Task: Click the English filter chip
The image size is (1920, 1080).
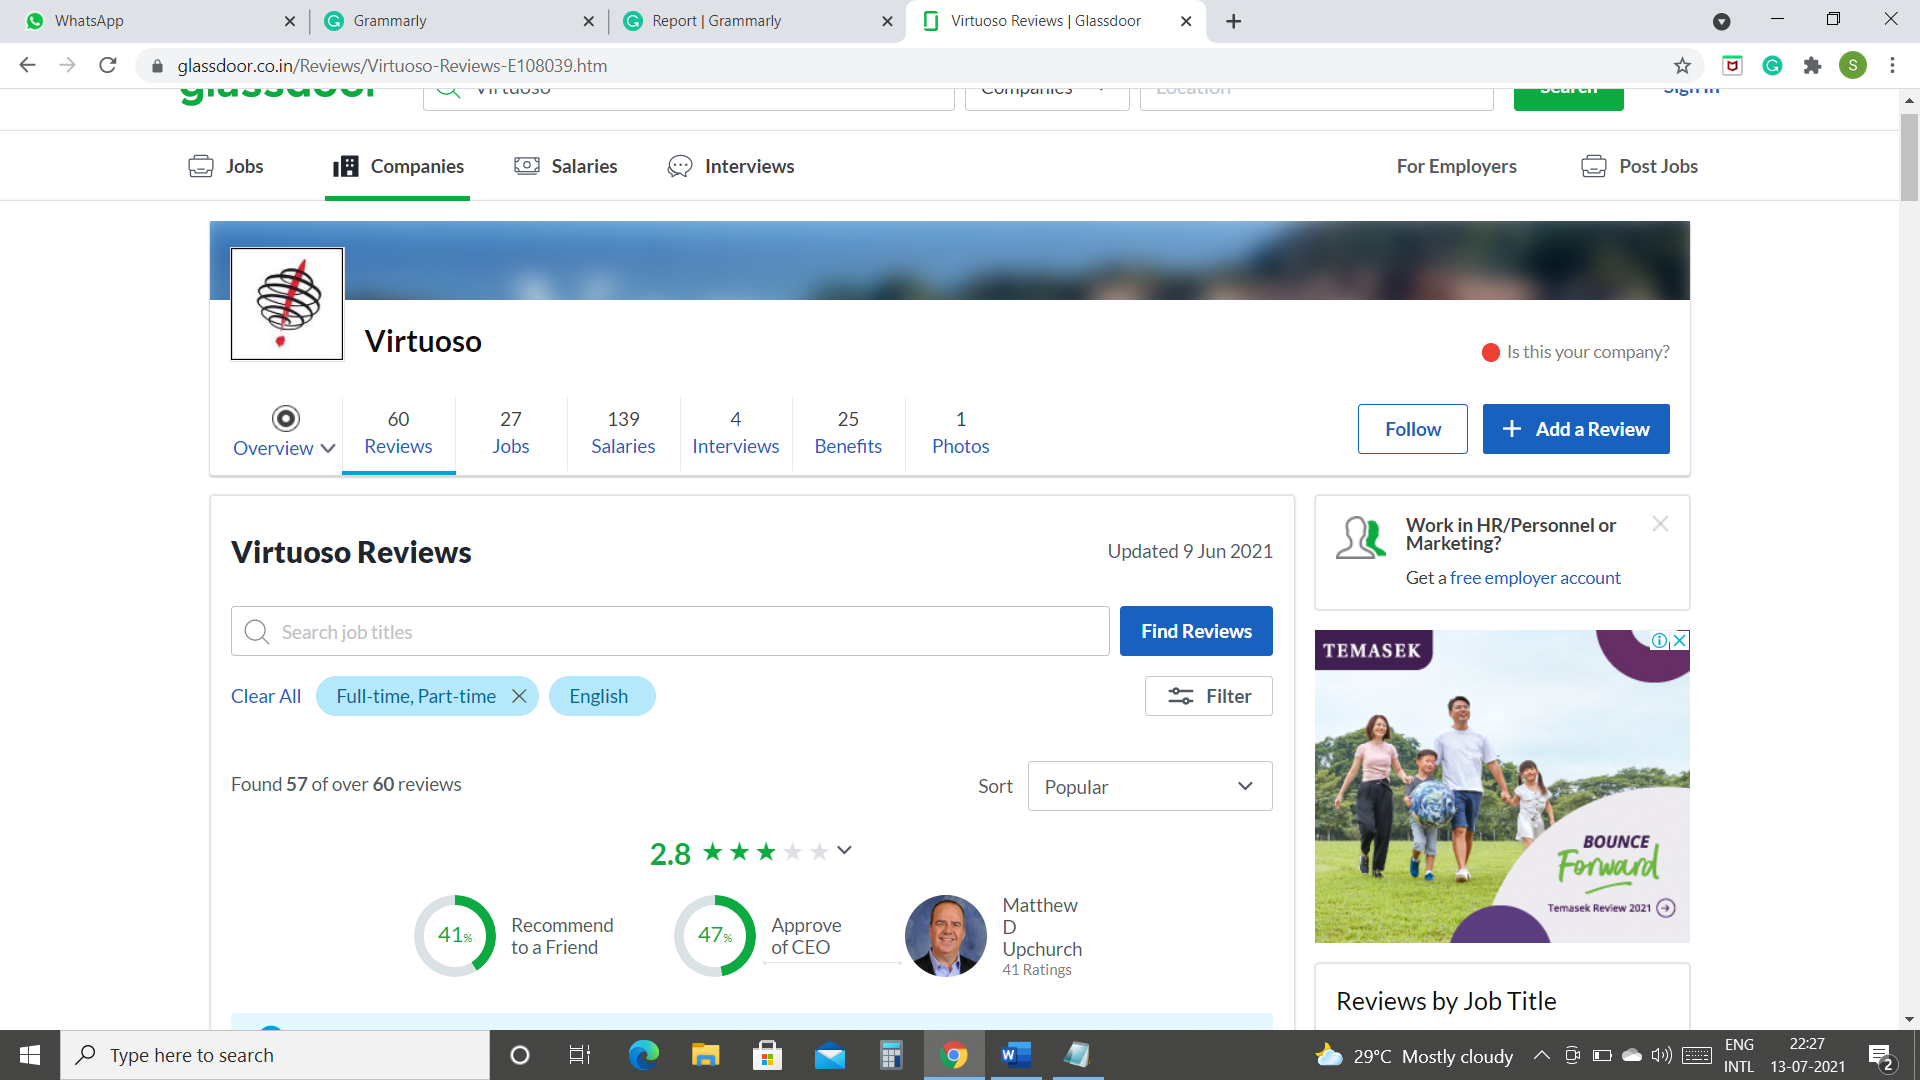Action: [x=602, y=696]
